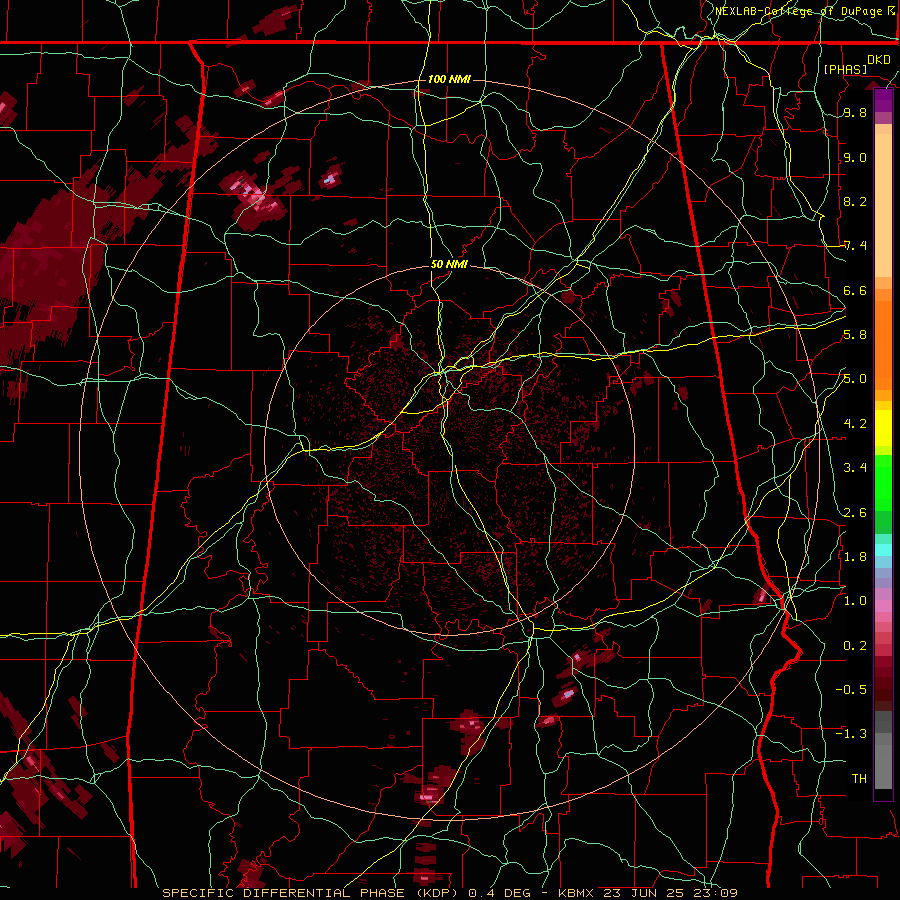Click "SPECIFIC DIFFERENTIAL PHASE" in the caption

point(284,893)
